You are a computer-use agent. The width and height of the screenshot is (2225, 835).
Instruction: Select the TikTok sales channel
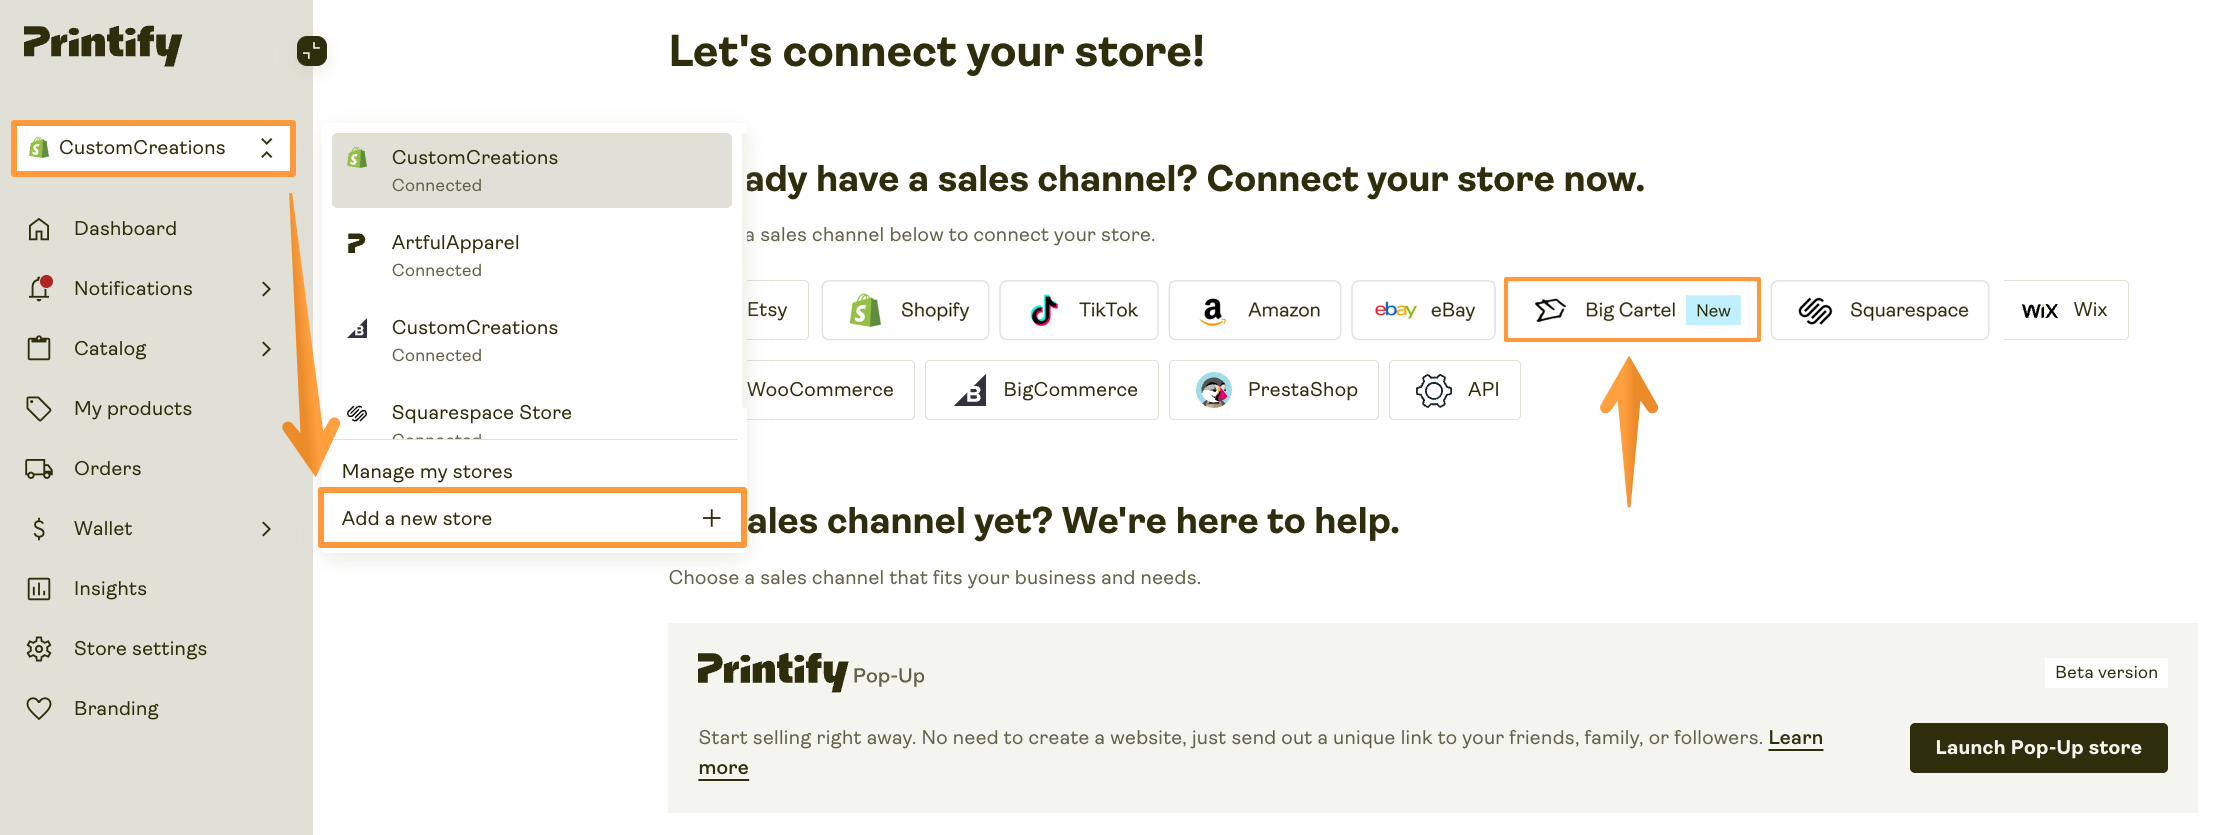1078,310
